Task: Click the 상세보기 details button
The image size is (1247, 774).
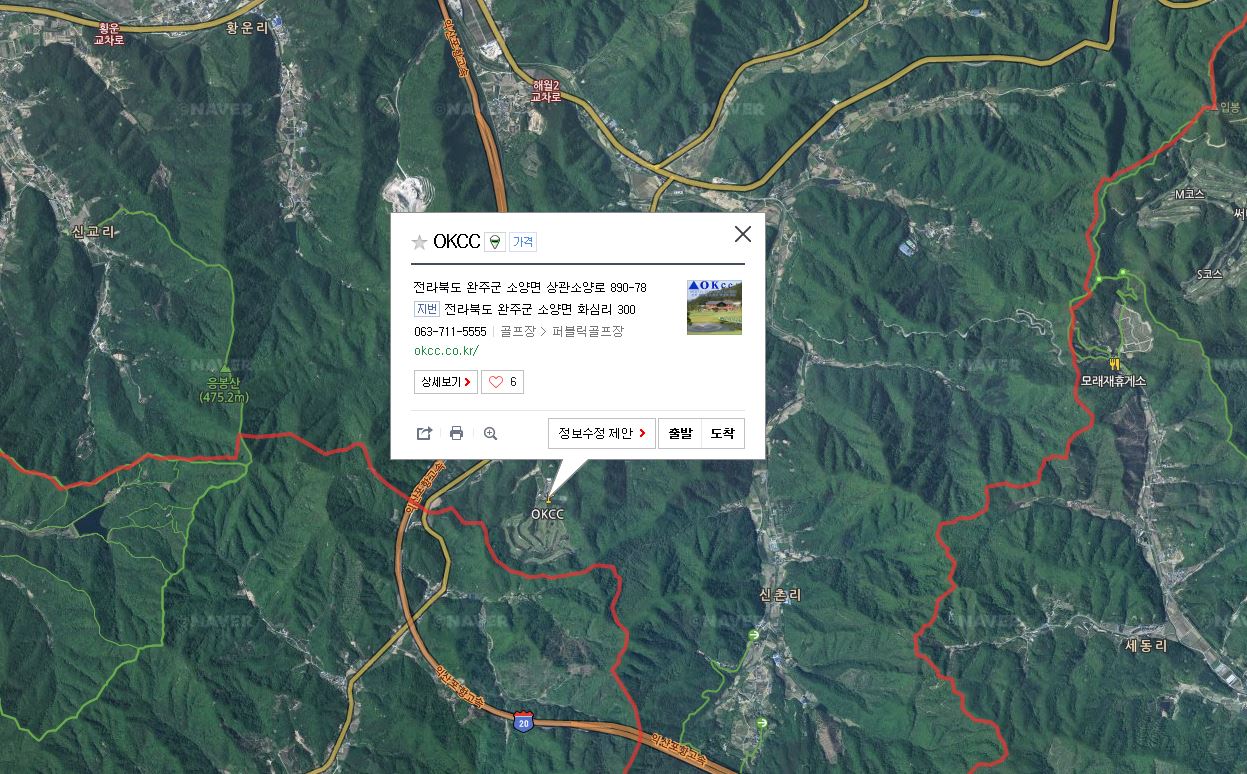Action: pyautogui.click(x=446, y=382)
